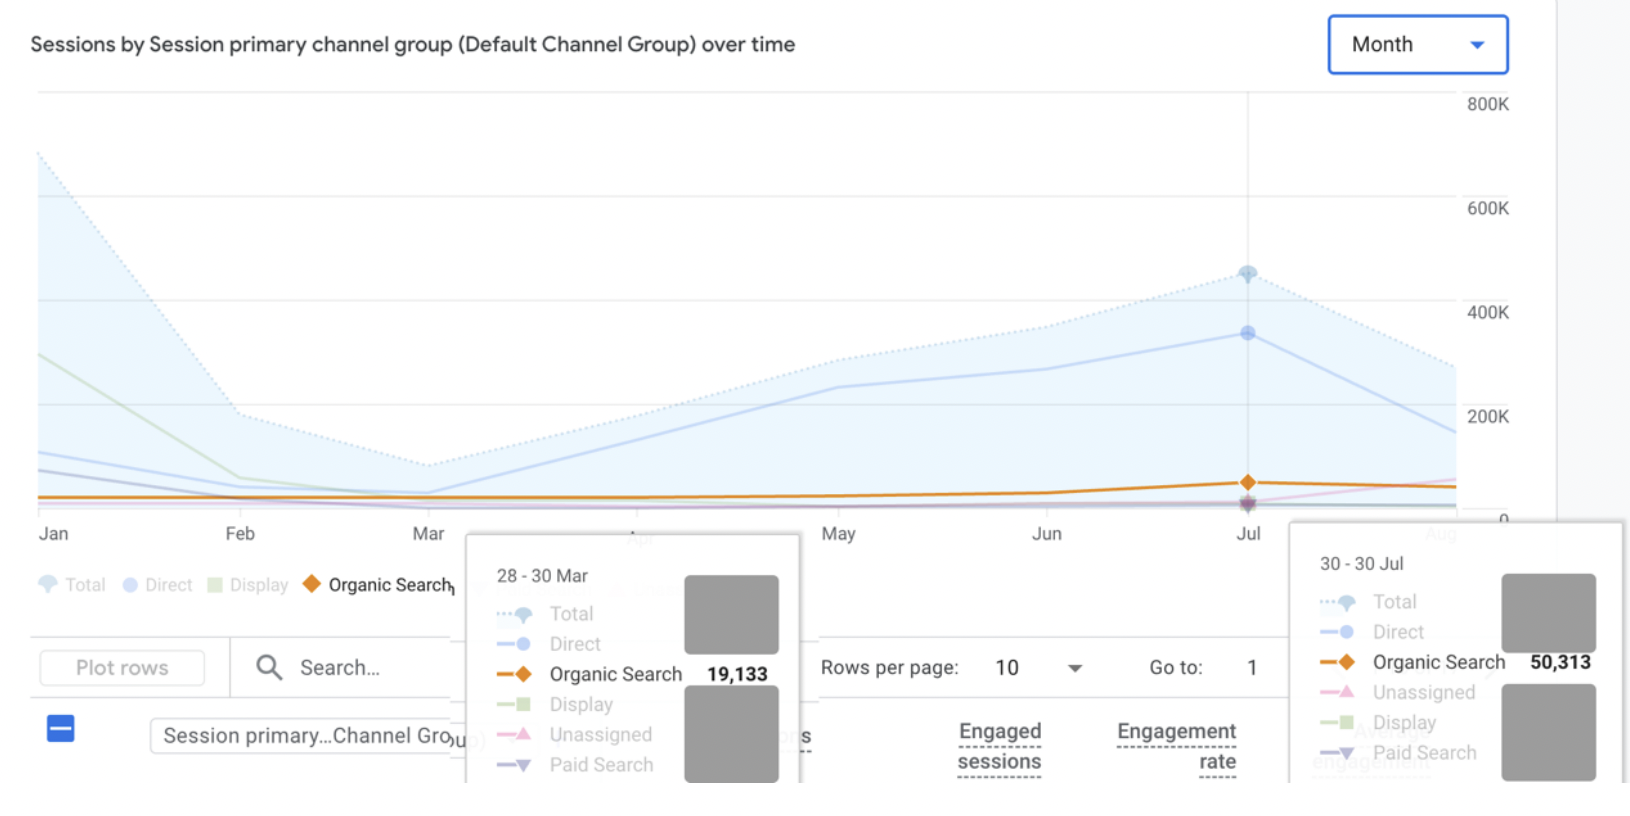Click the Jan label on the x-axis
The width and height of the screenshot is (1630, 816).
point(54,534)
